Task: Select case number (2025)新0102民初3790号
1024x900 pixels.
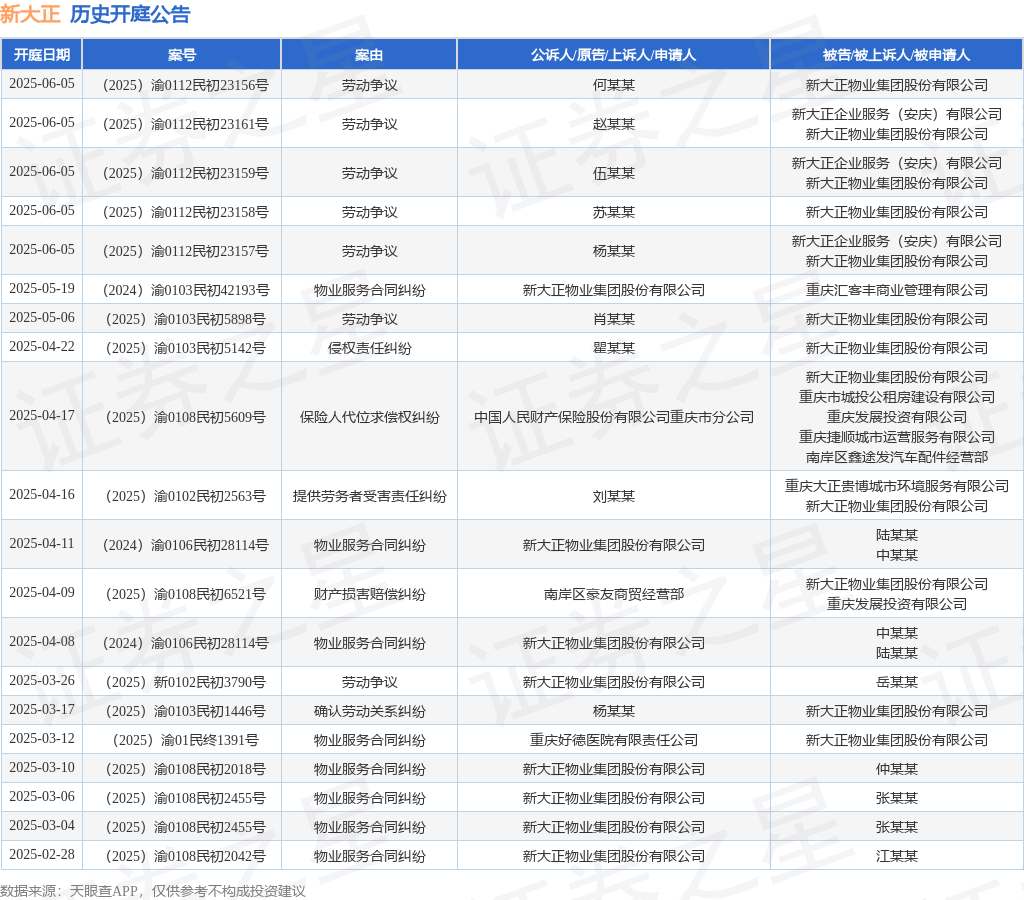Action: pos(185,683)
